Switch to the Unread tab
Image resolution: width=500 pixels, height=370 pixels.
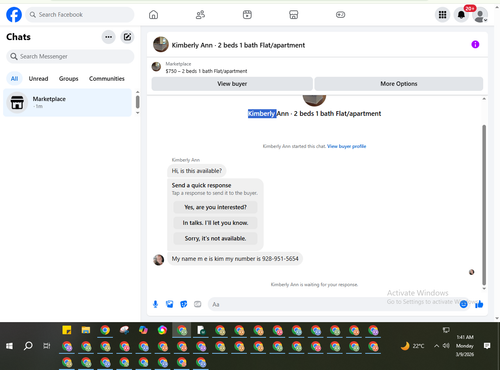[x=38, y=79]
